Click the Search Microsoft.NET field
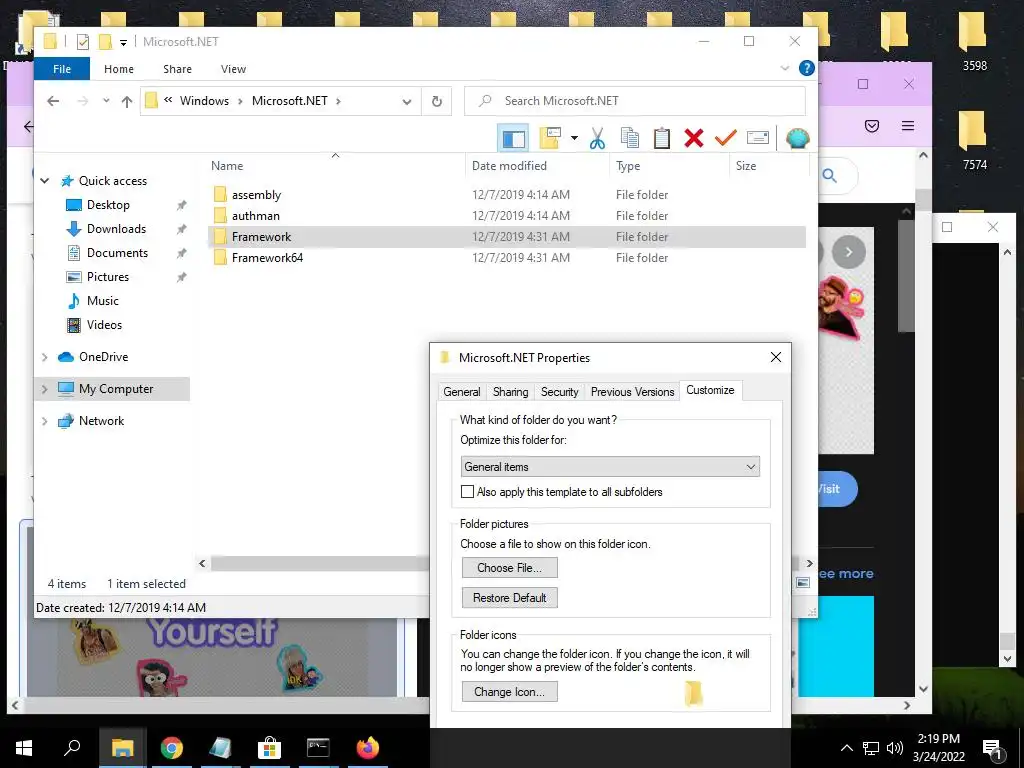Image resolution: width=1024 pixels, height=768 pixels. (x=635, y=101)
